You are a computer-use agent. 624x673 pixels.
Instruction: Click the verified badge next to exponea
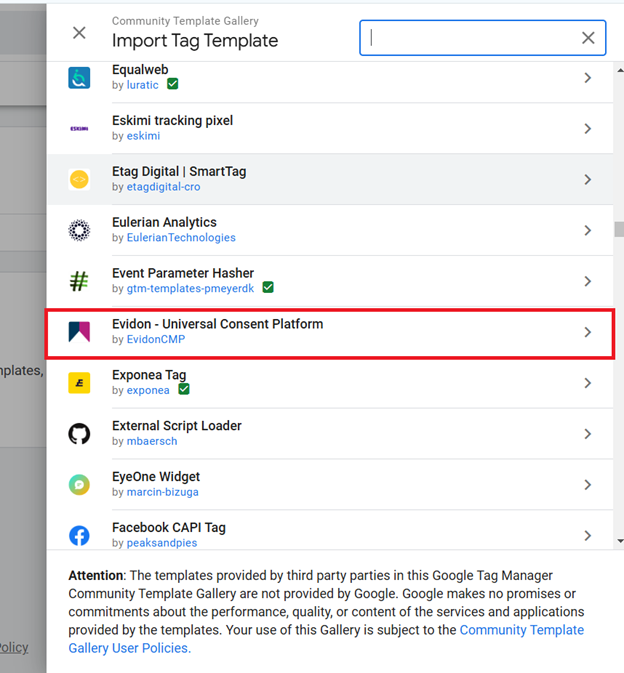click(x=184, y=389)
